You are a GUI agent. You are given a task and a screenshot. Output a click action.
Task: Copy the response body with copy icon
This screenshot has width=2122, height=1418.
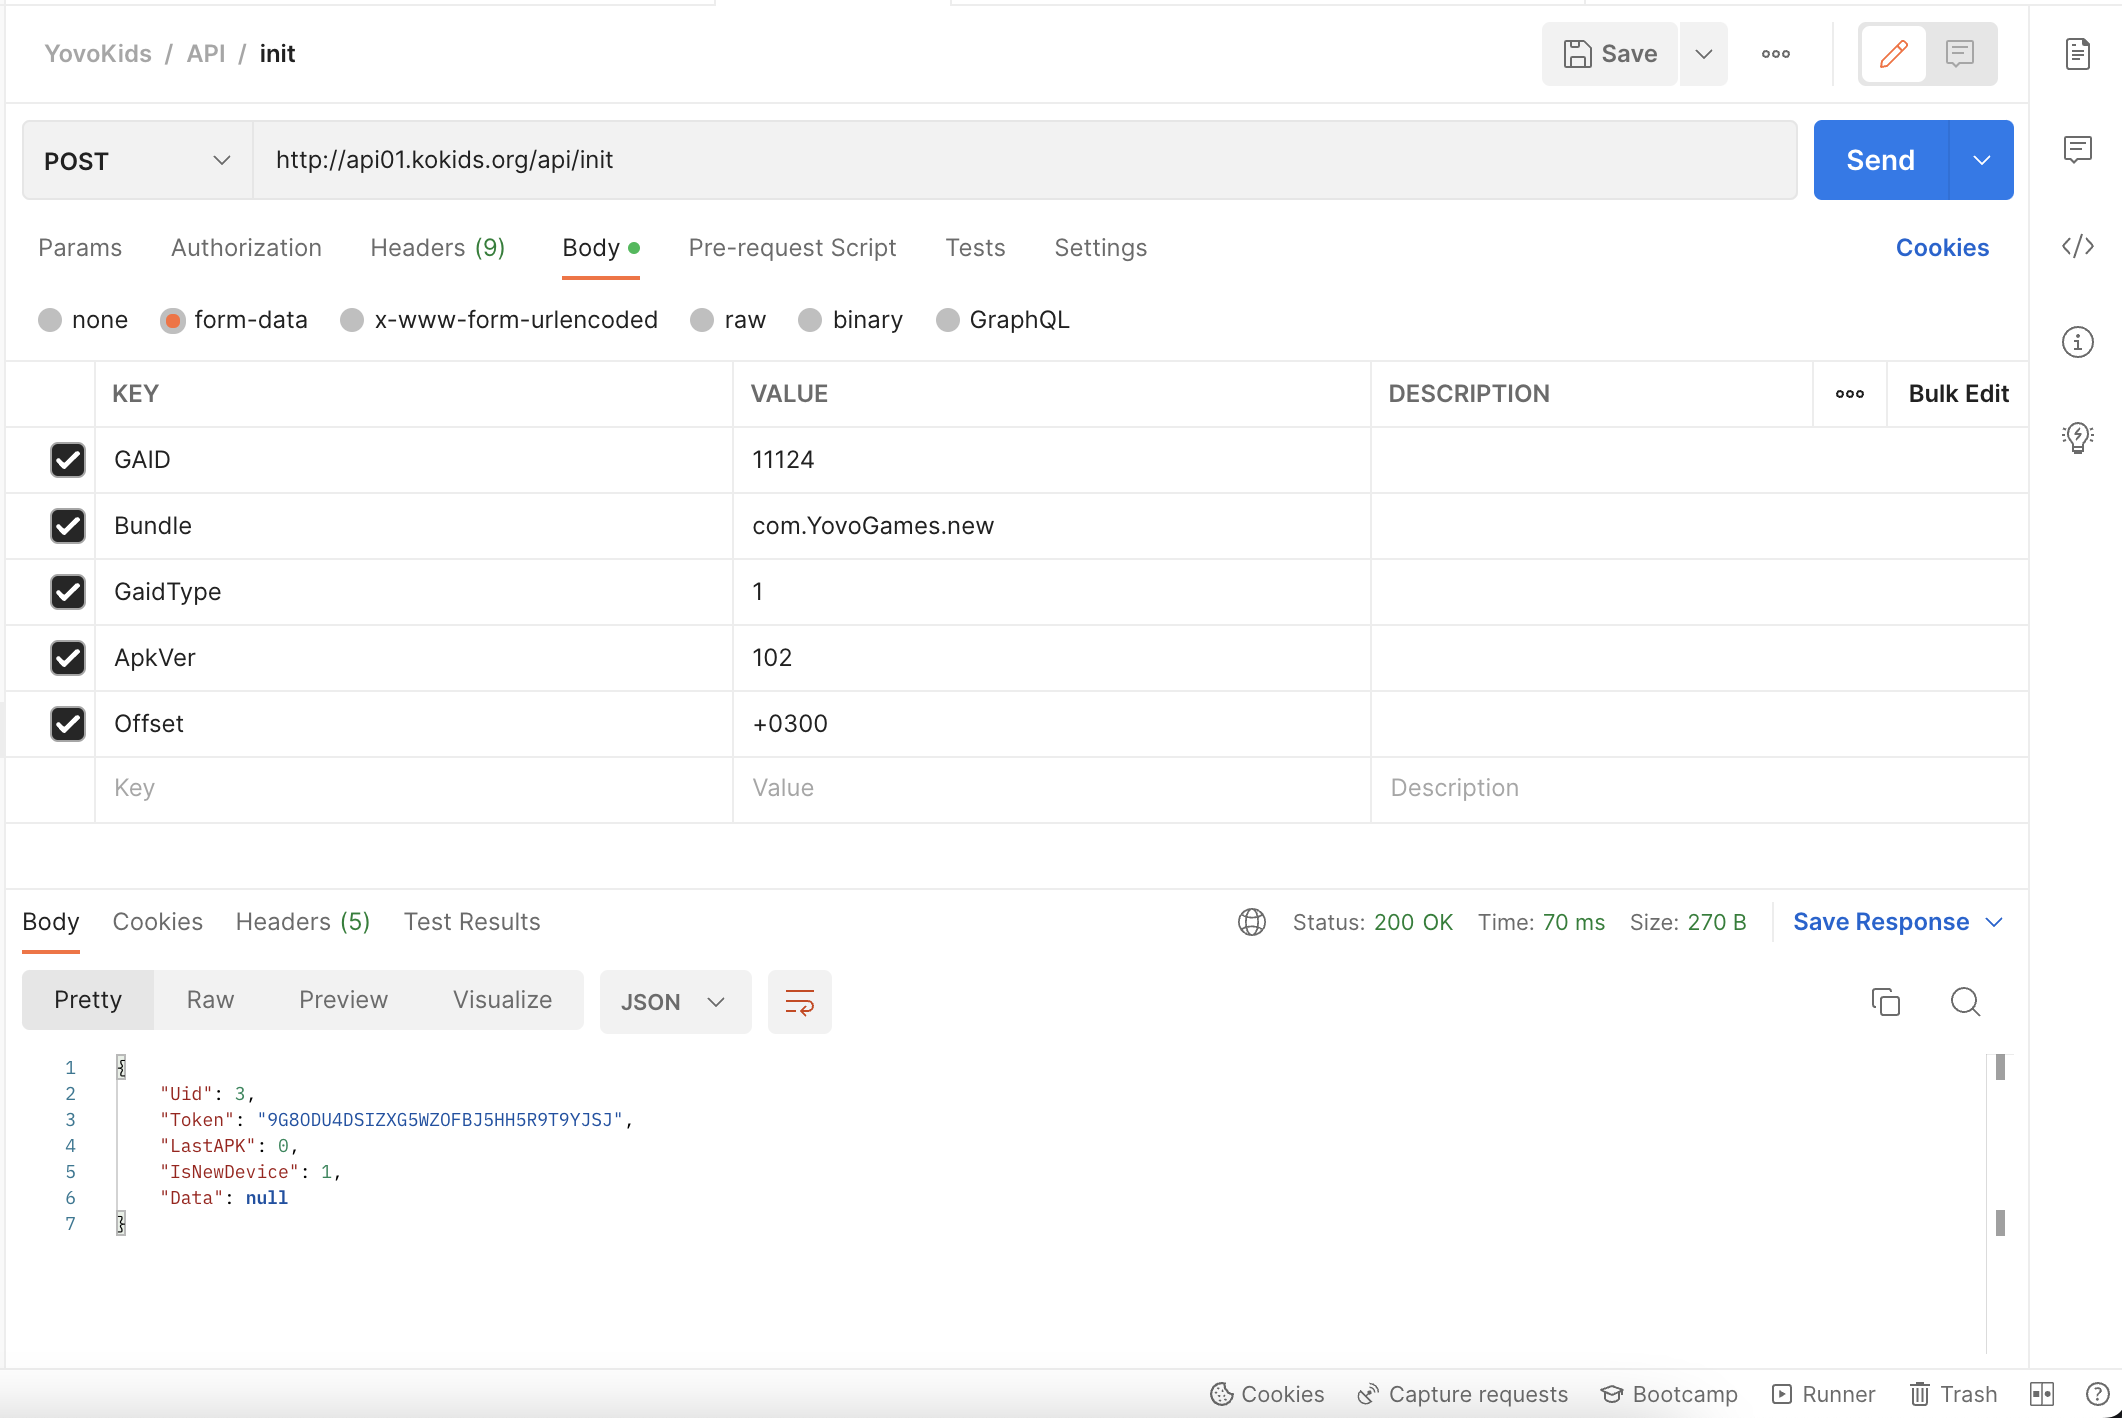pyautogui.click(x=1885, y=1001)
